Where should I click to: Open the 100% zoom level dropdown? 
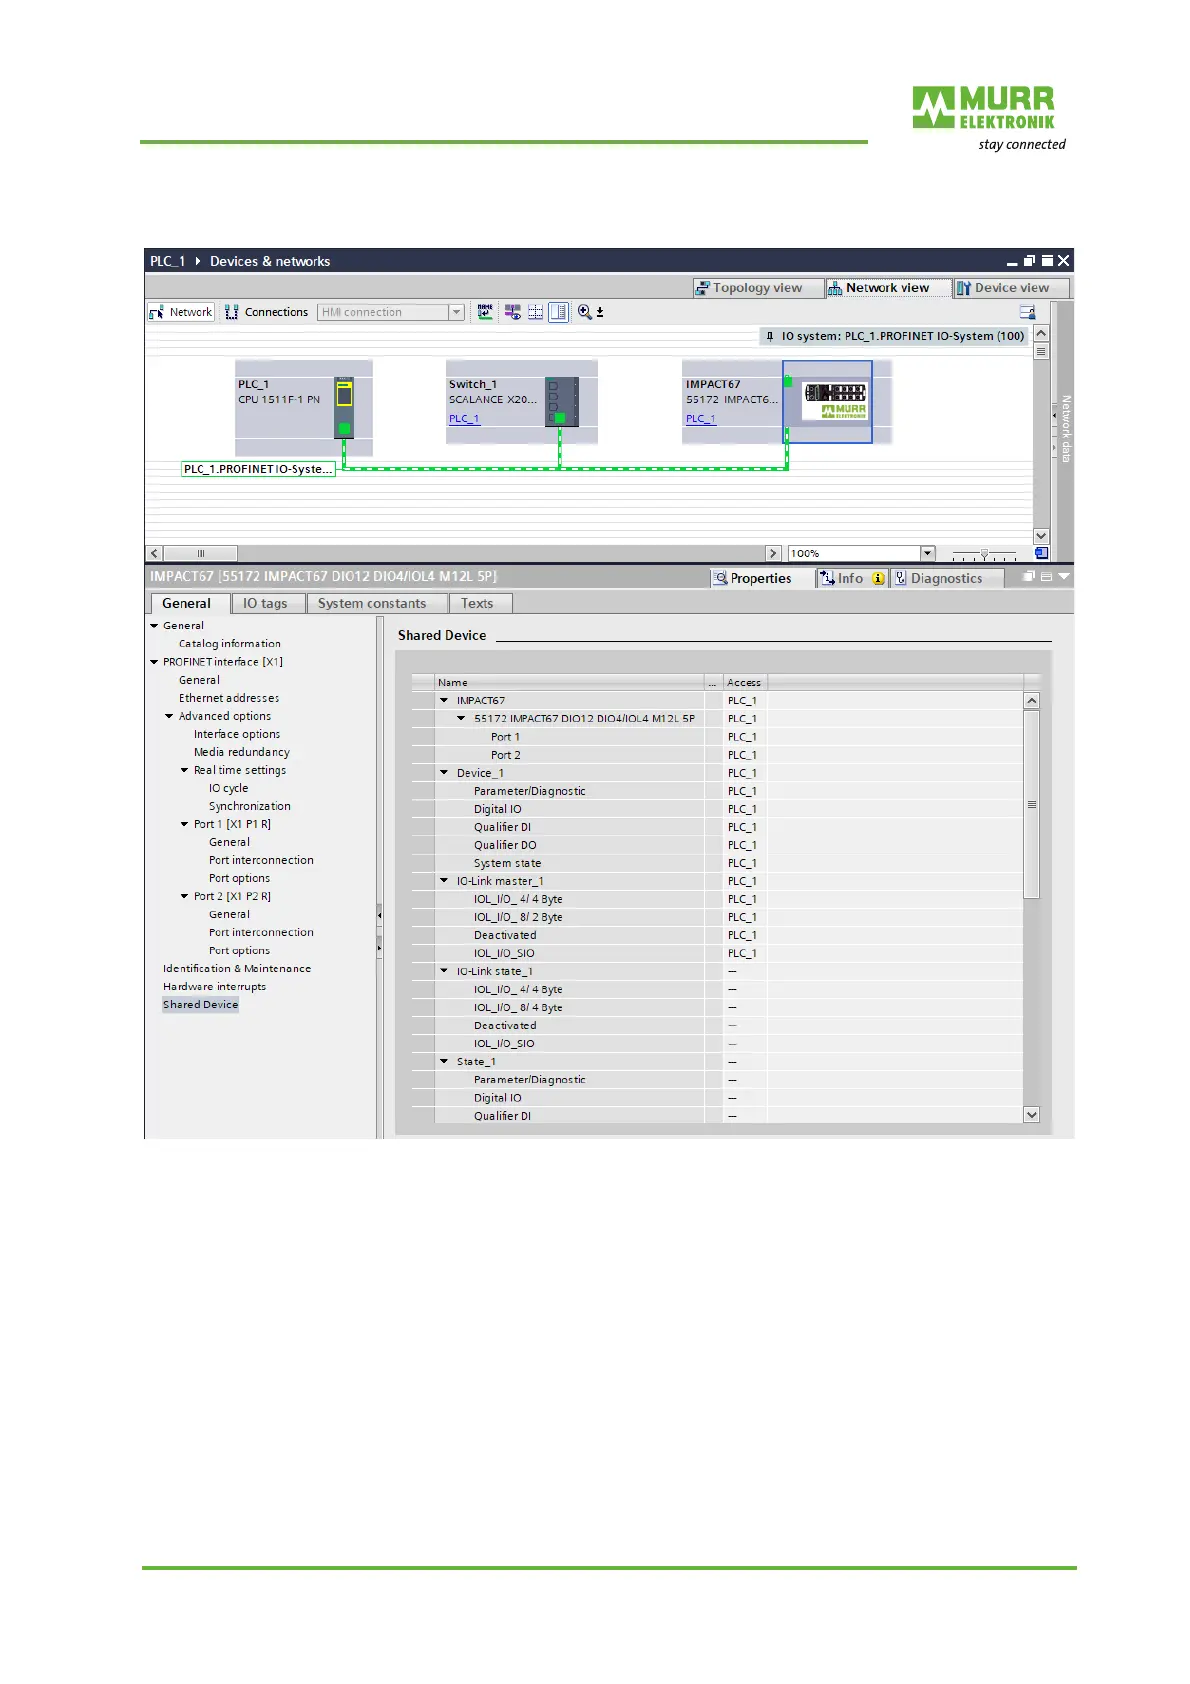[x=927, y=553]
